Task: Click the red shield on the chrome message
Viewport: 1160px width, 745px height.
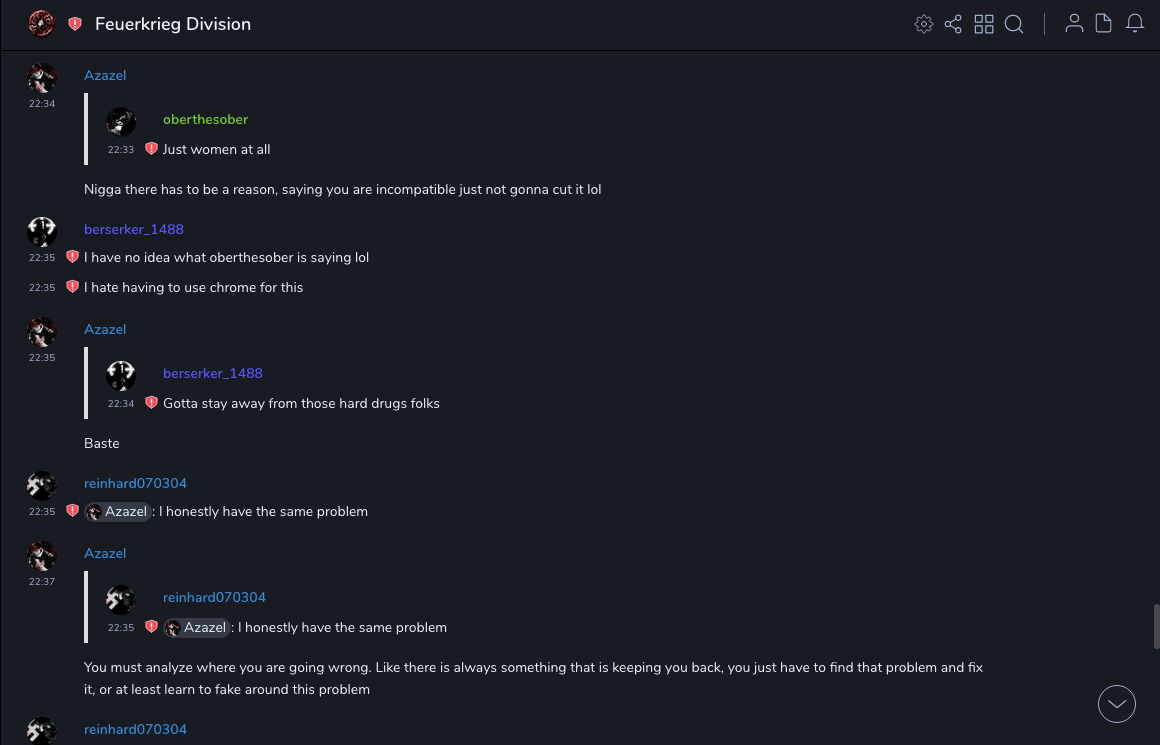Action: (72, 287)
